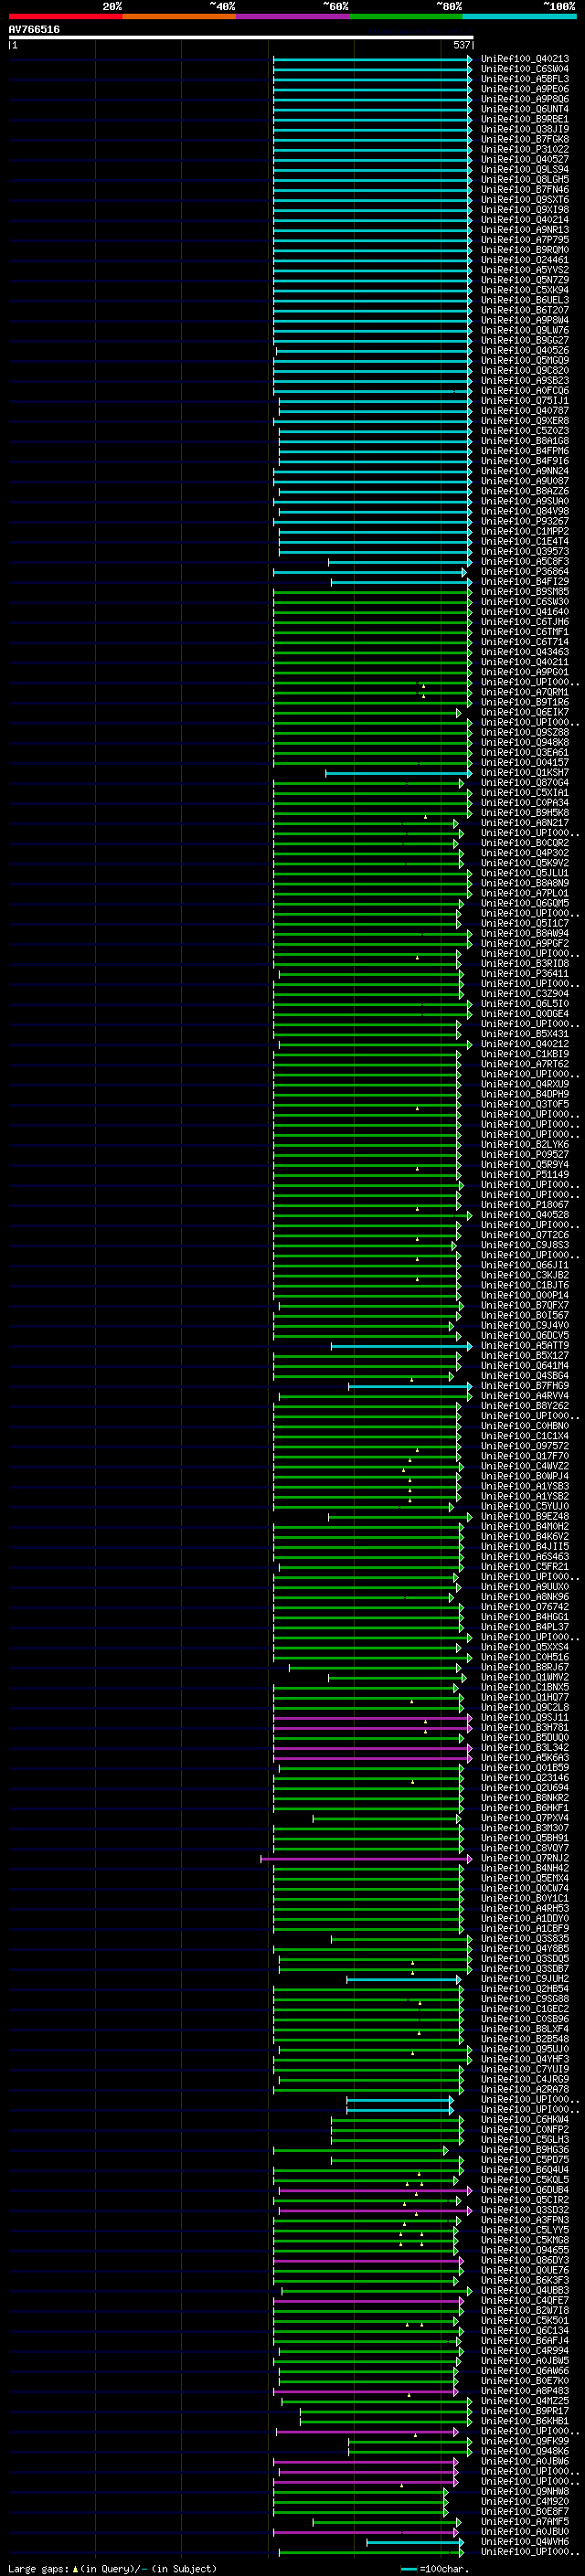Select hit UniRef100_C1E4T4
Viewport: 585px width, 2576px height.
point(525,541)
